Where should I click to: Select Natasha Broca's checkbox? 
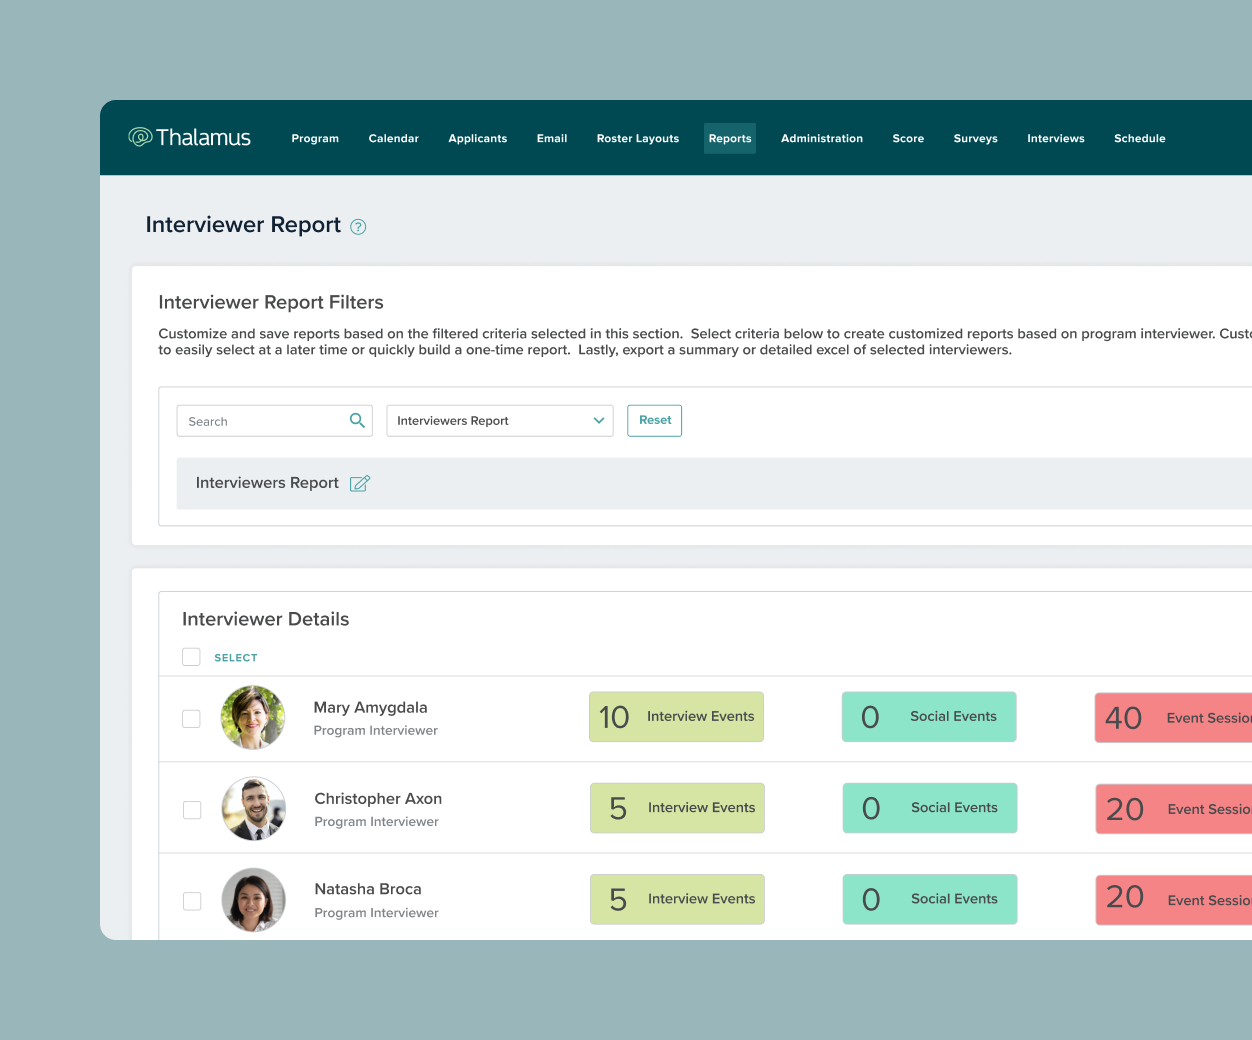[x=192, y=901]
